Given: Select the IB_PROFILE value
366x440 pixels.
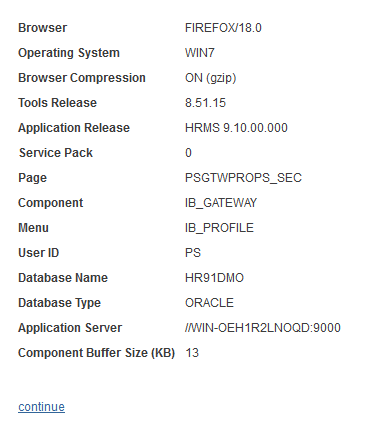Looking at the screenshot, I should [x=219, y=228].
